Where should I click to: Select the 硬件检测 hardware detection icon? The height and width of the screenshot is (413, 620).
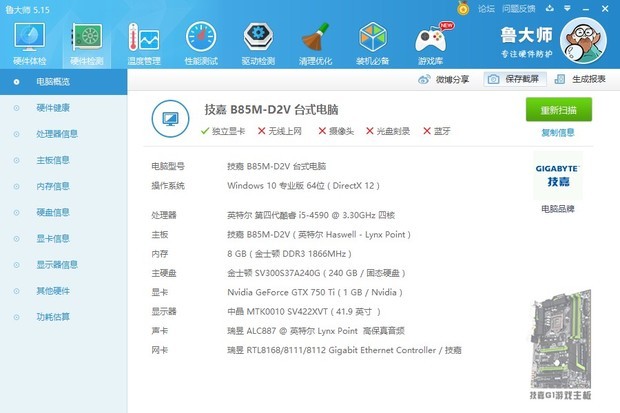click(x=87, y=44)
